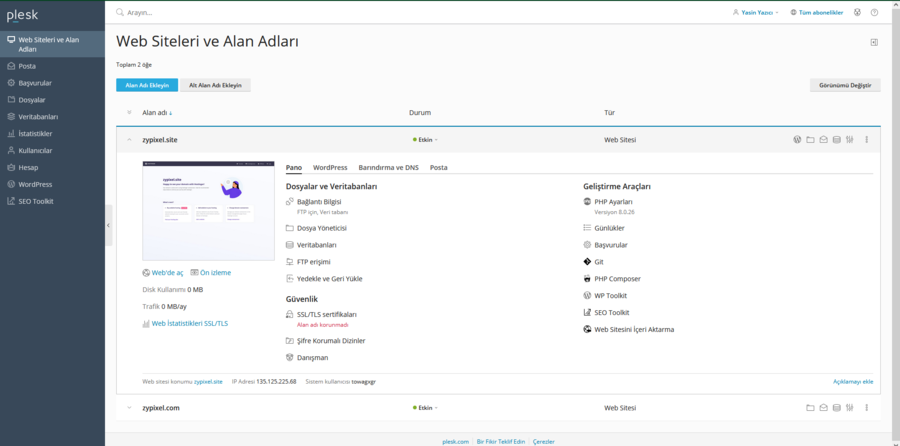Image resolution: width=900 pixels, height=446 pixels.
Task: Open hosting settings sliders icon for zypixel.site
Action: pos(849,139)
